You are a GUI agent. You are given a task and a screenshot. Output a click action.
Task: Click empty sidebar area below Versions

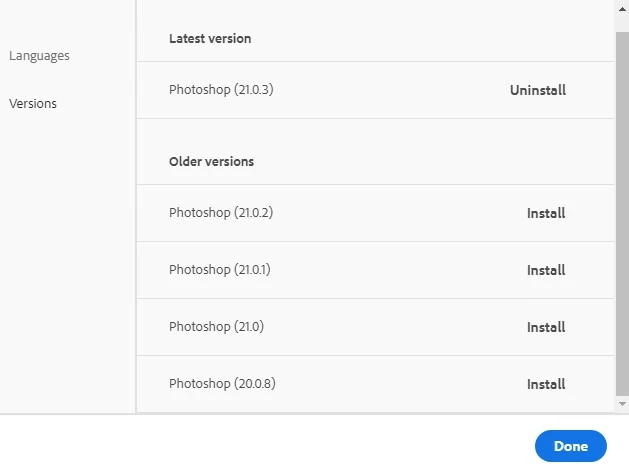coord(65,260)
